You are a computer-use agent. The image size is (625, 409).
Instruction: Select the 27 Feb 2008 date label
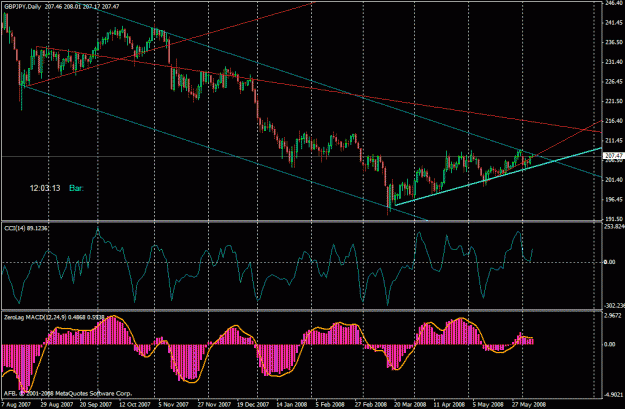click(x=370, y=404)
